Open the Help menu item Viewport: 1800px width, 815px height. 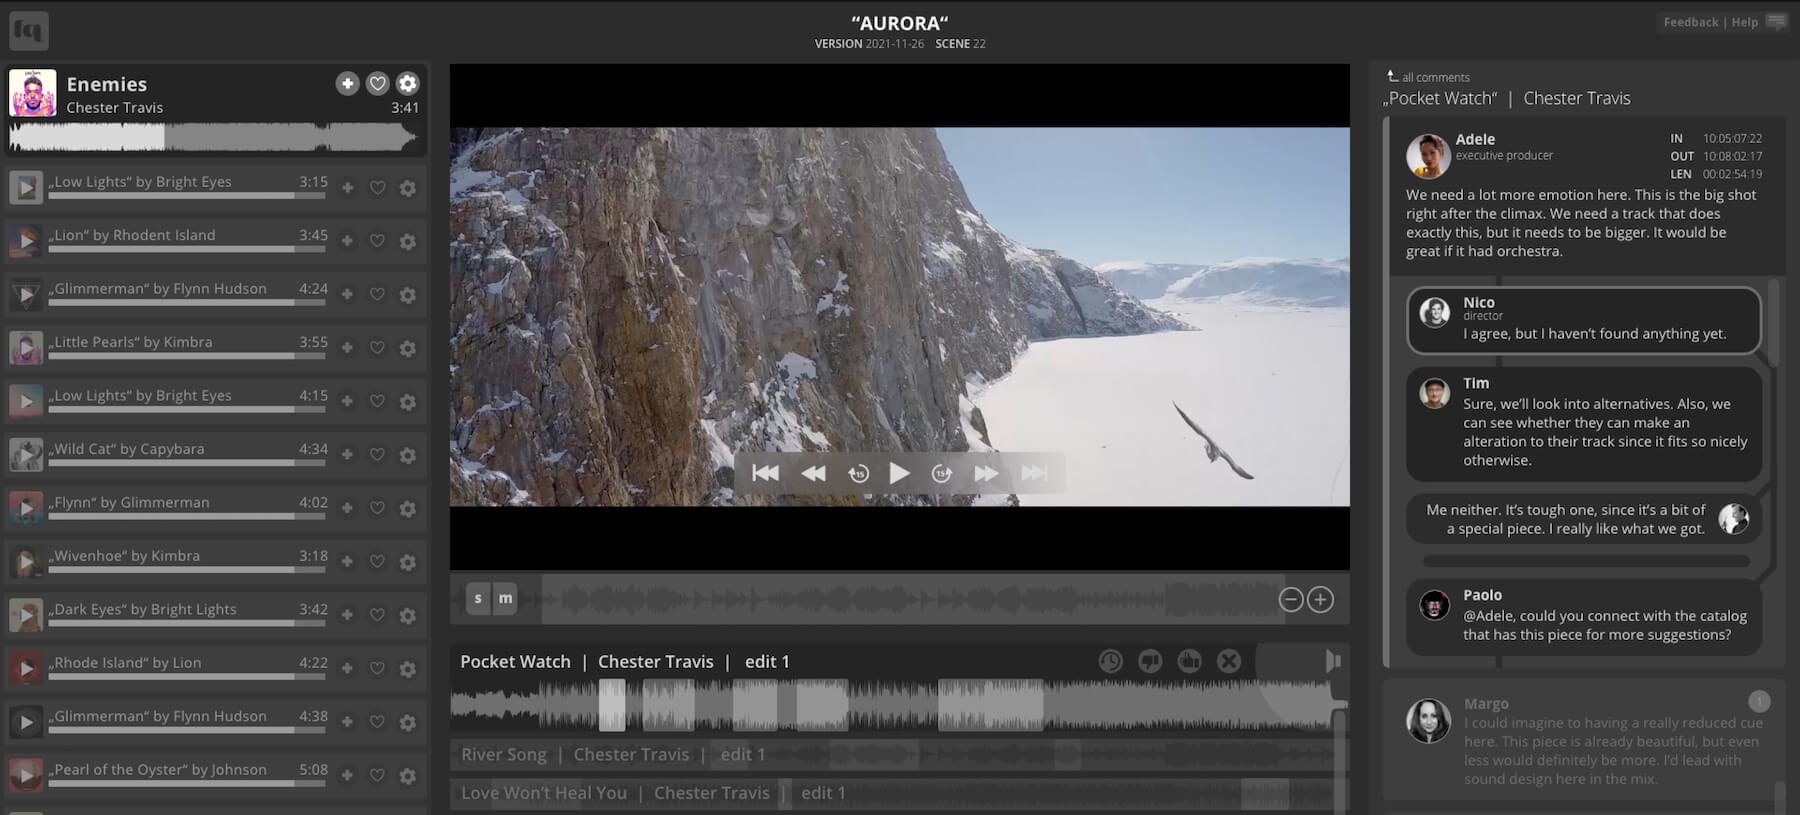pyautogui.click(x=1744, y=22)
